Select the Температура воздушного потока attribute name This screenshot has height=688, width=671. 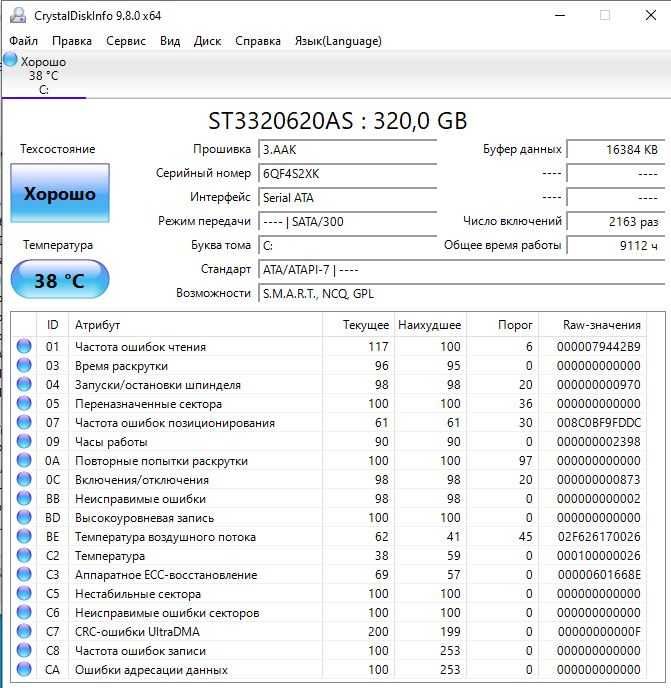165,537
